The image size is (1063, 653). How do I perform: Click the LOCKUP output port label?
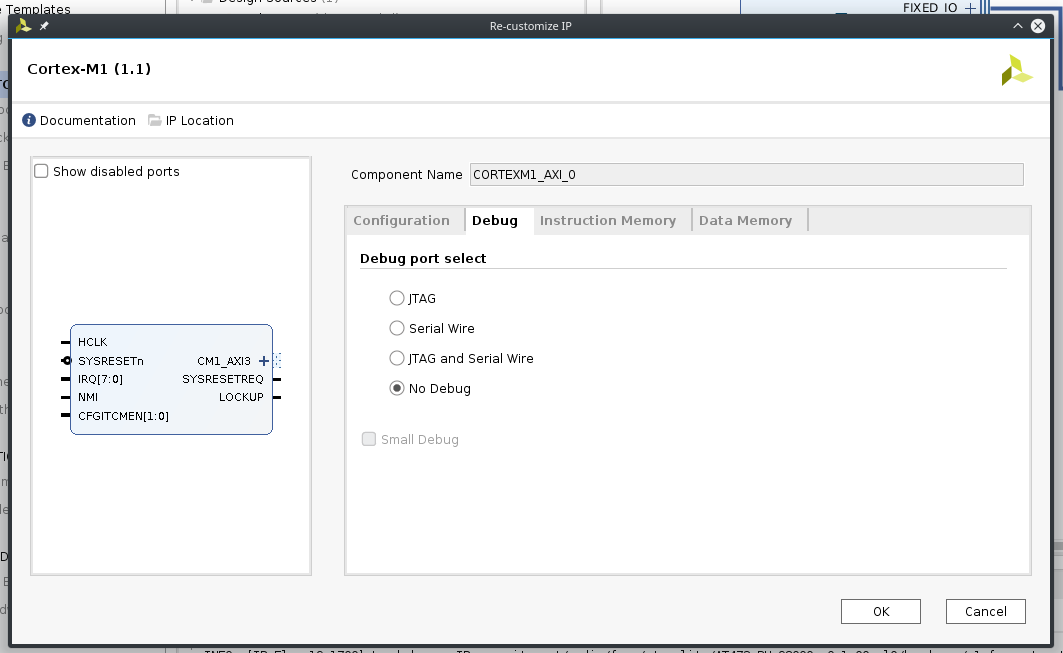click(x=241, y=397)
